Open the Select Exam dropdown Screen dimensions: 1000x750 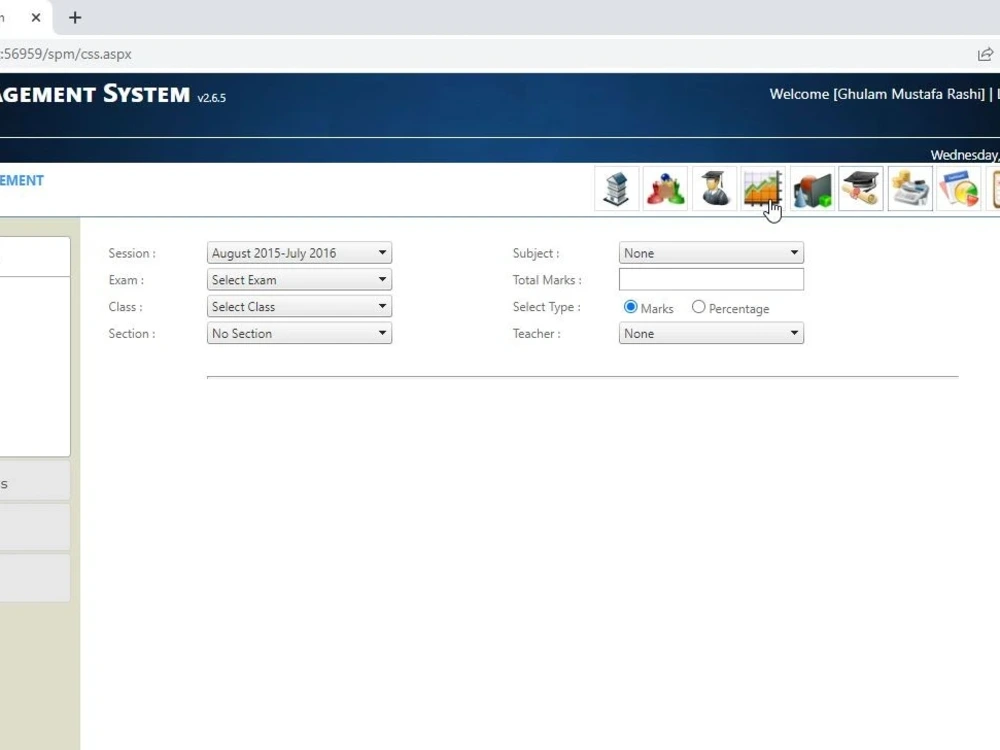[x=299, y=280]
